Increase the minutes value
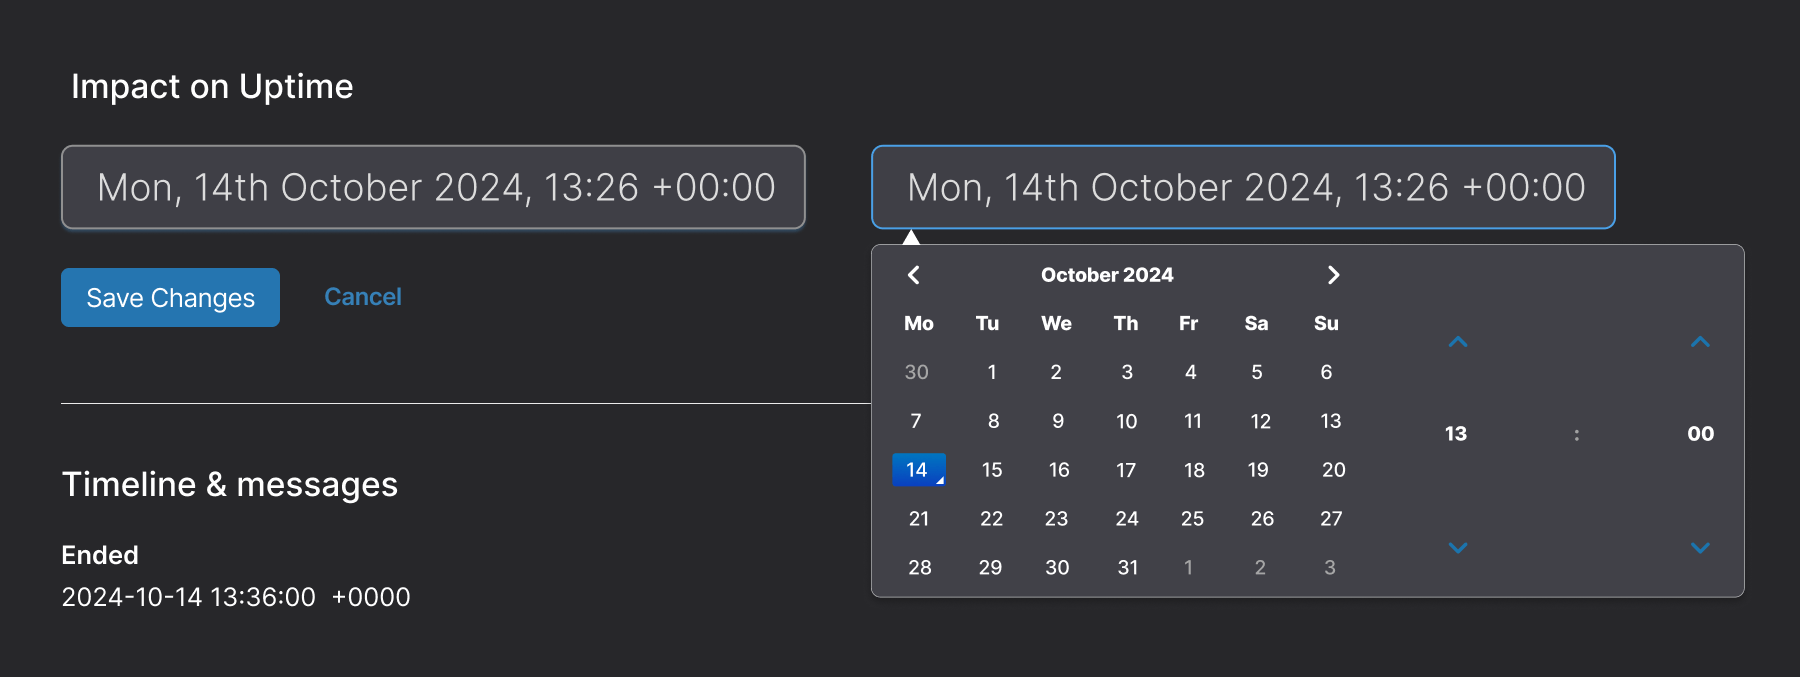 (1700, 342)
